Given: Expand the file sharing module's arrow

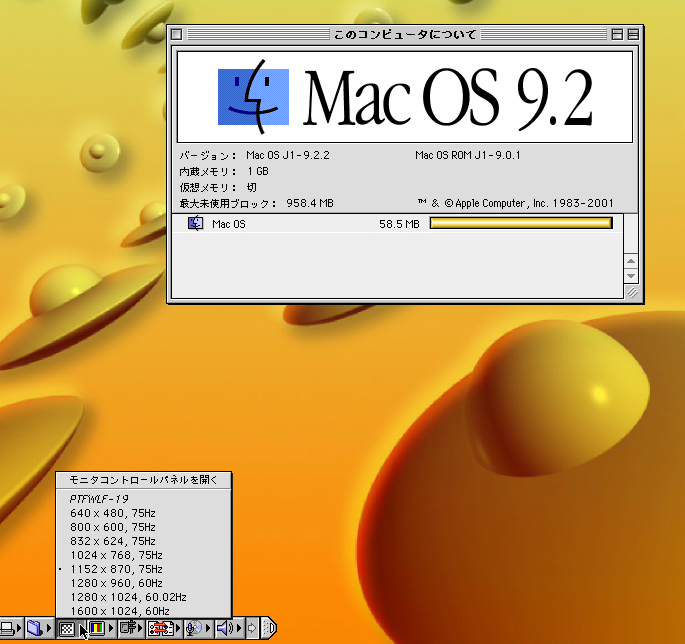Looking at the screenshot, I should (x=48, y=629).
